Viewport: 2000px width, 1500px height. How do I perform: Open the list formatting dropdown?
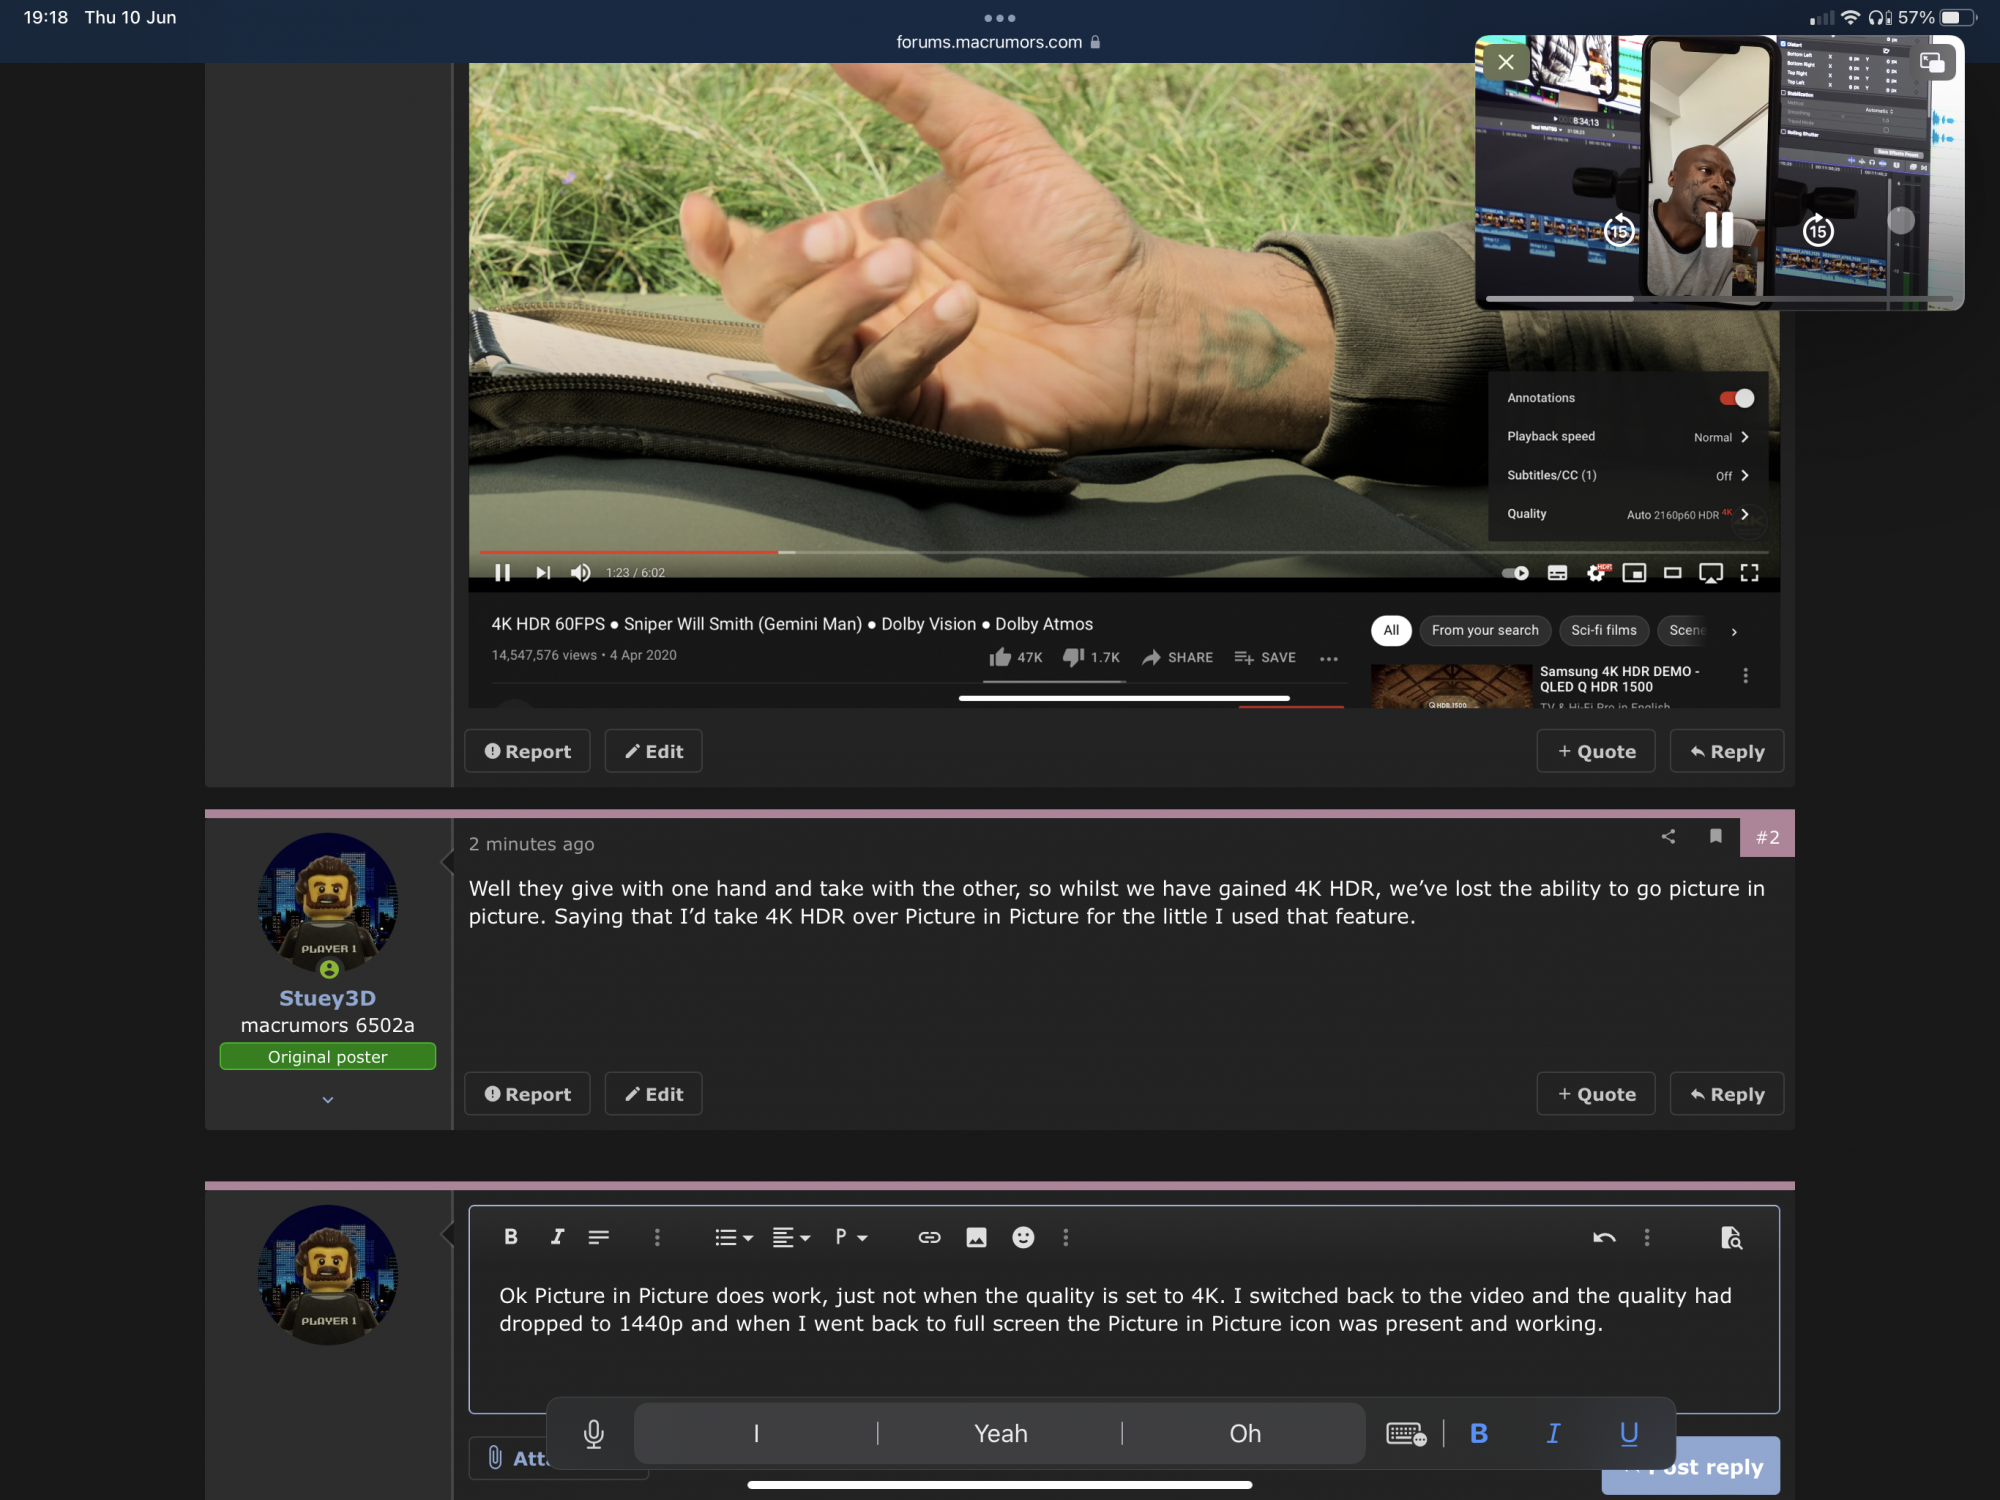click(733, 1238)
